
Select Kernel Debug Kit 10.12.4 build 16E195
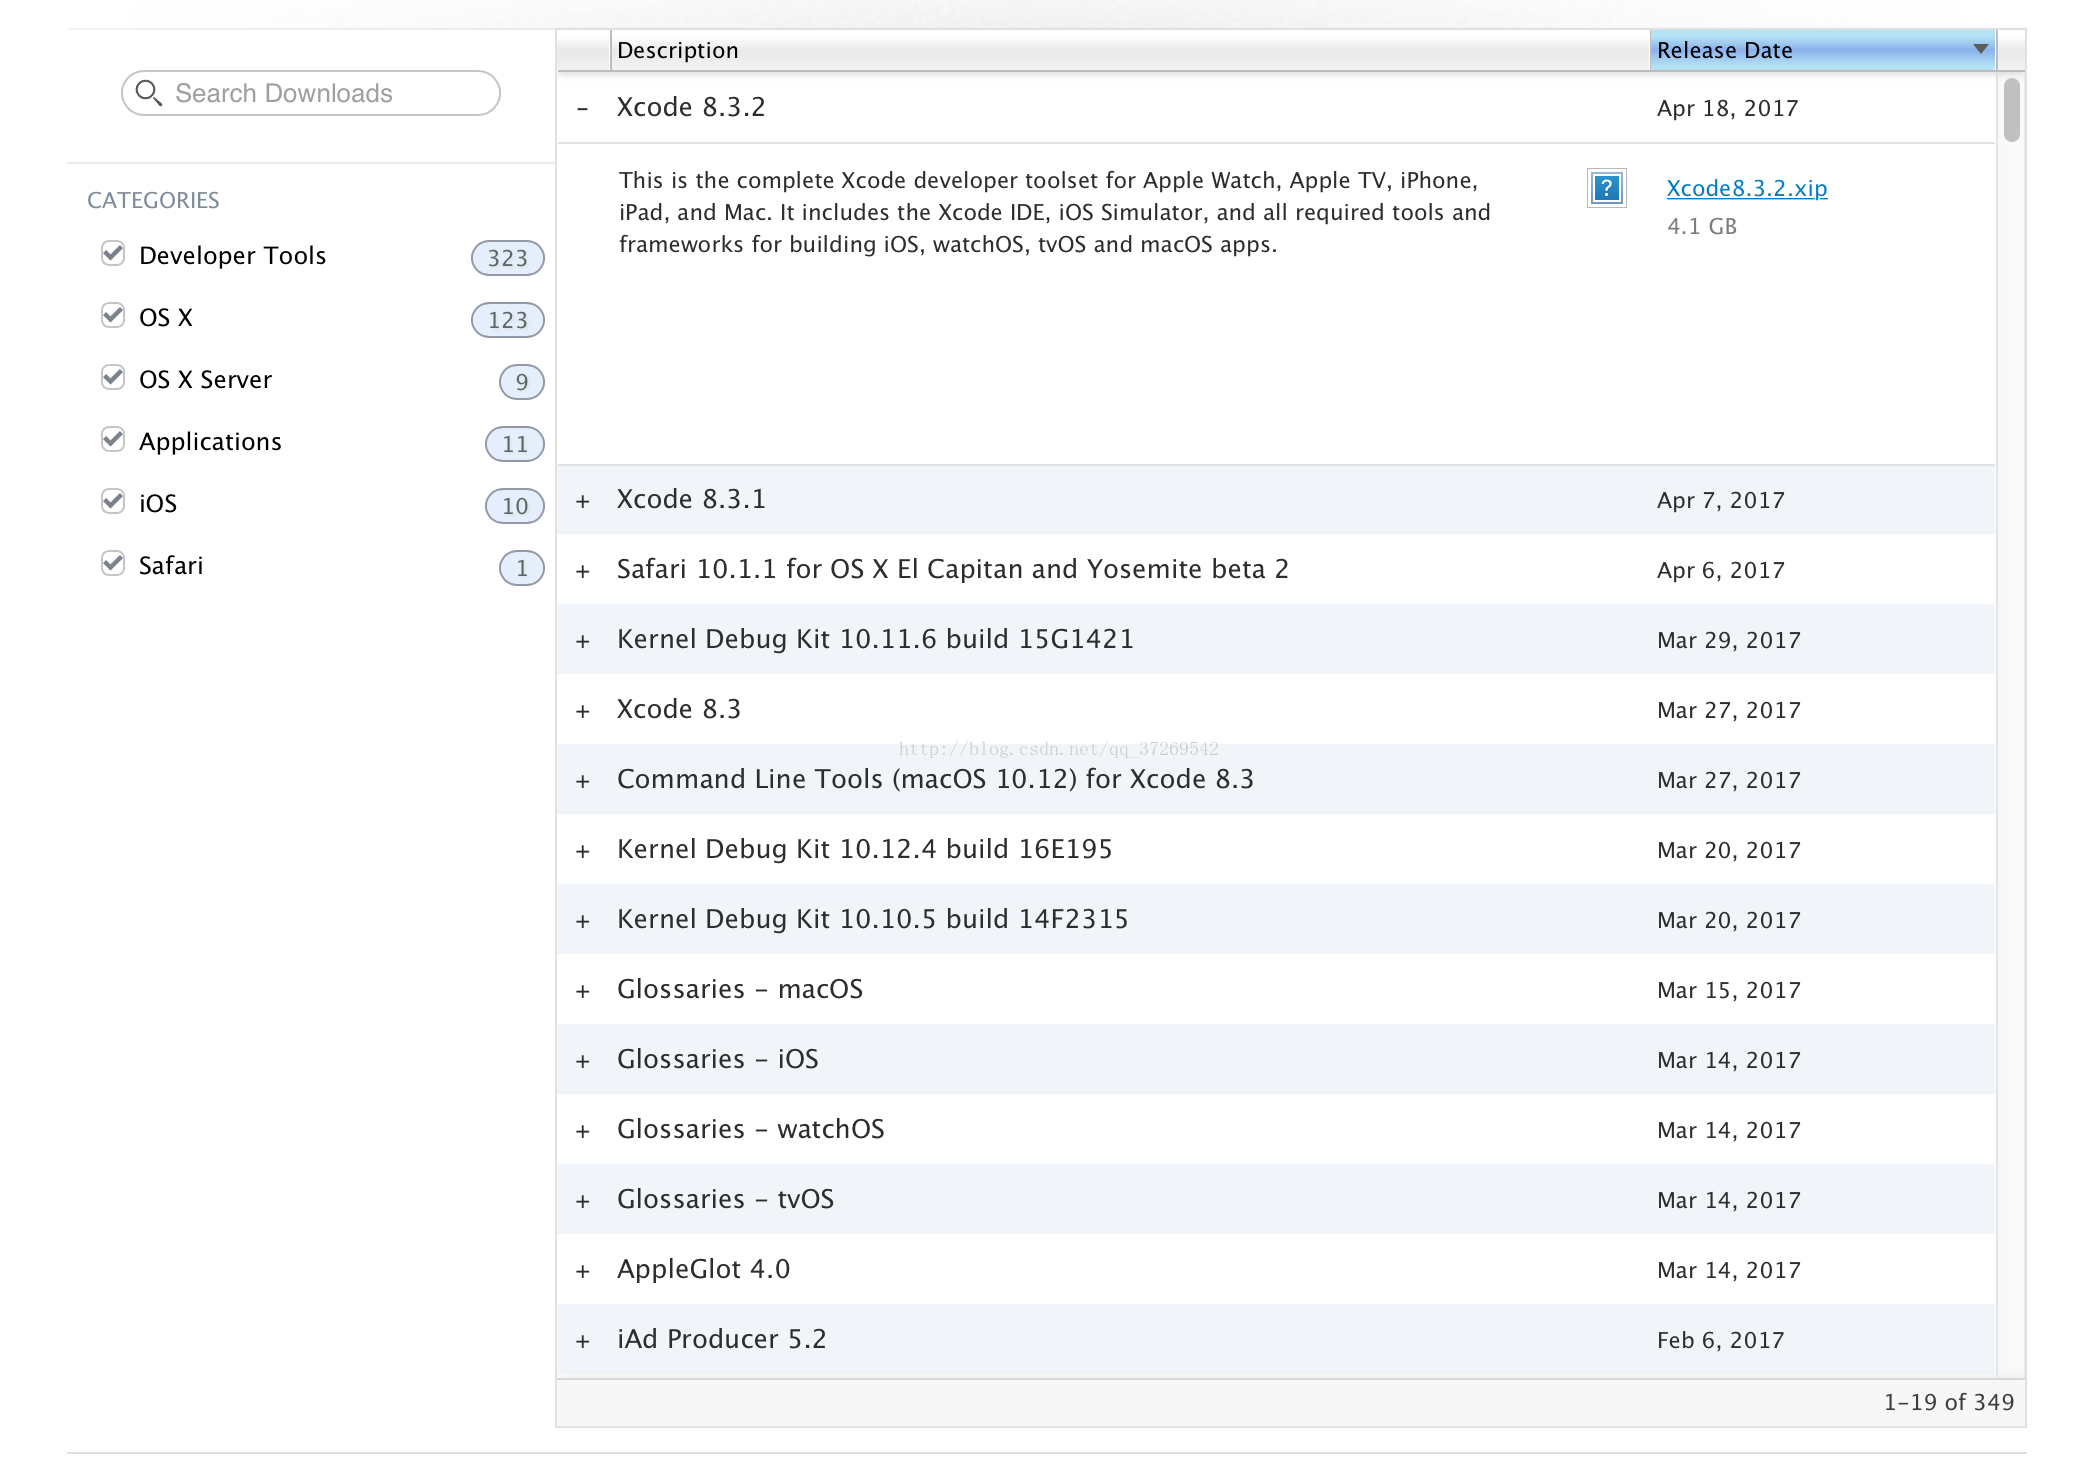[865, 849]
